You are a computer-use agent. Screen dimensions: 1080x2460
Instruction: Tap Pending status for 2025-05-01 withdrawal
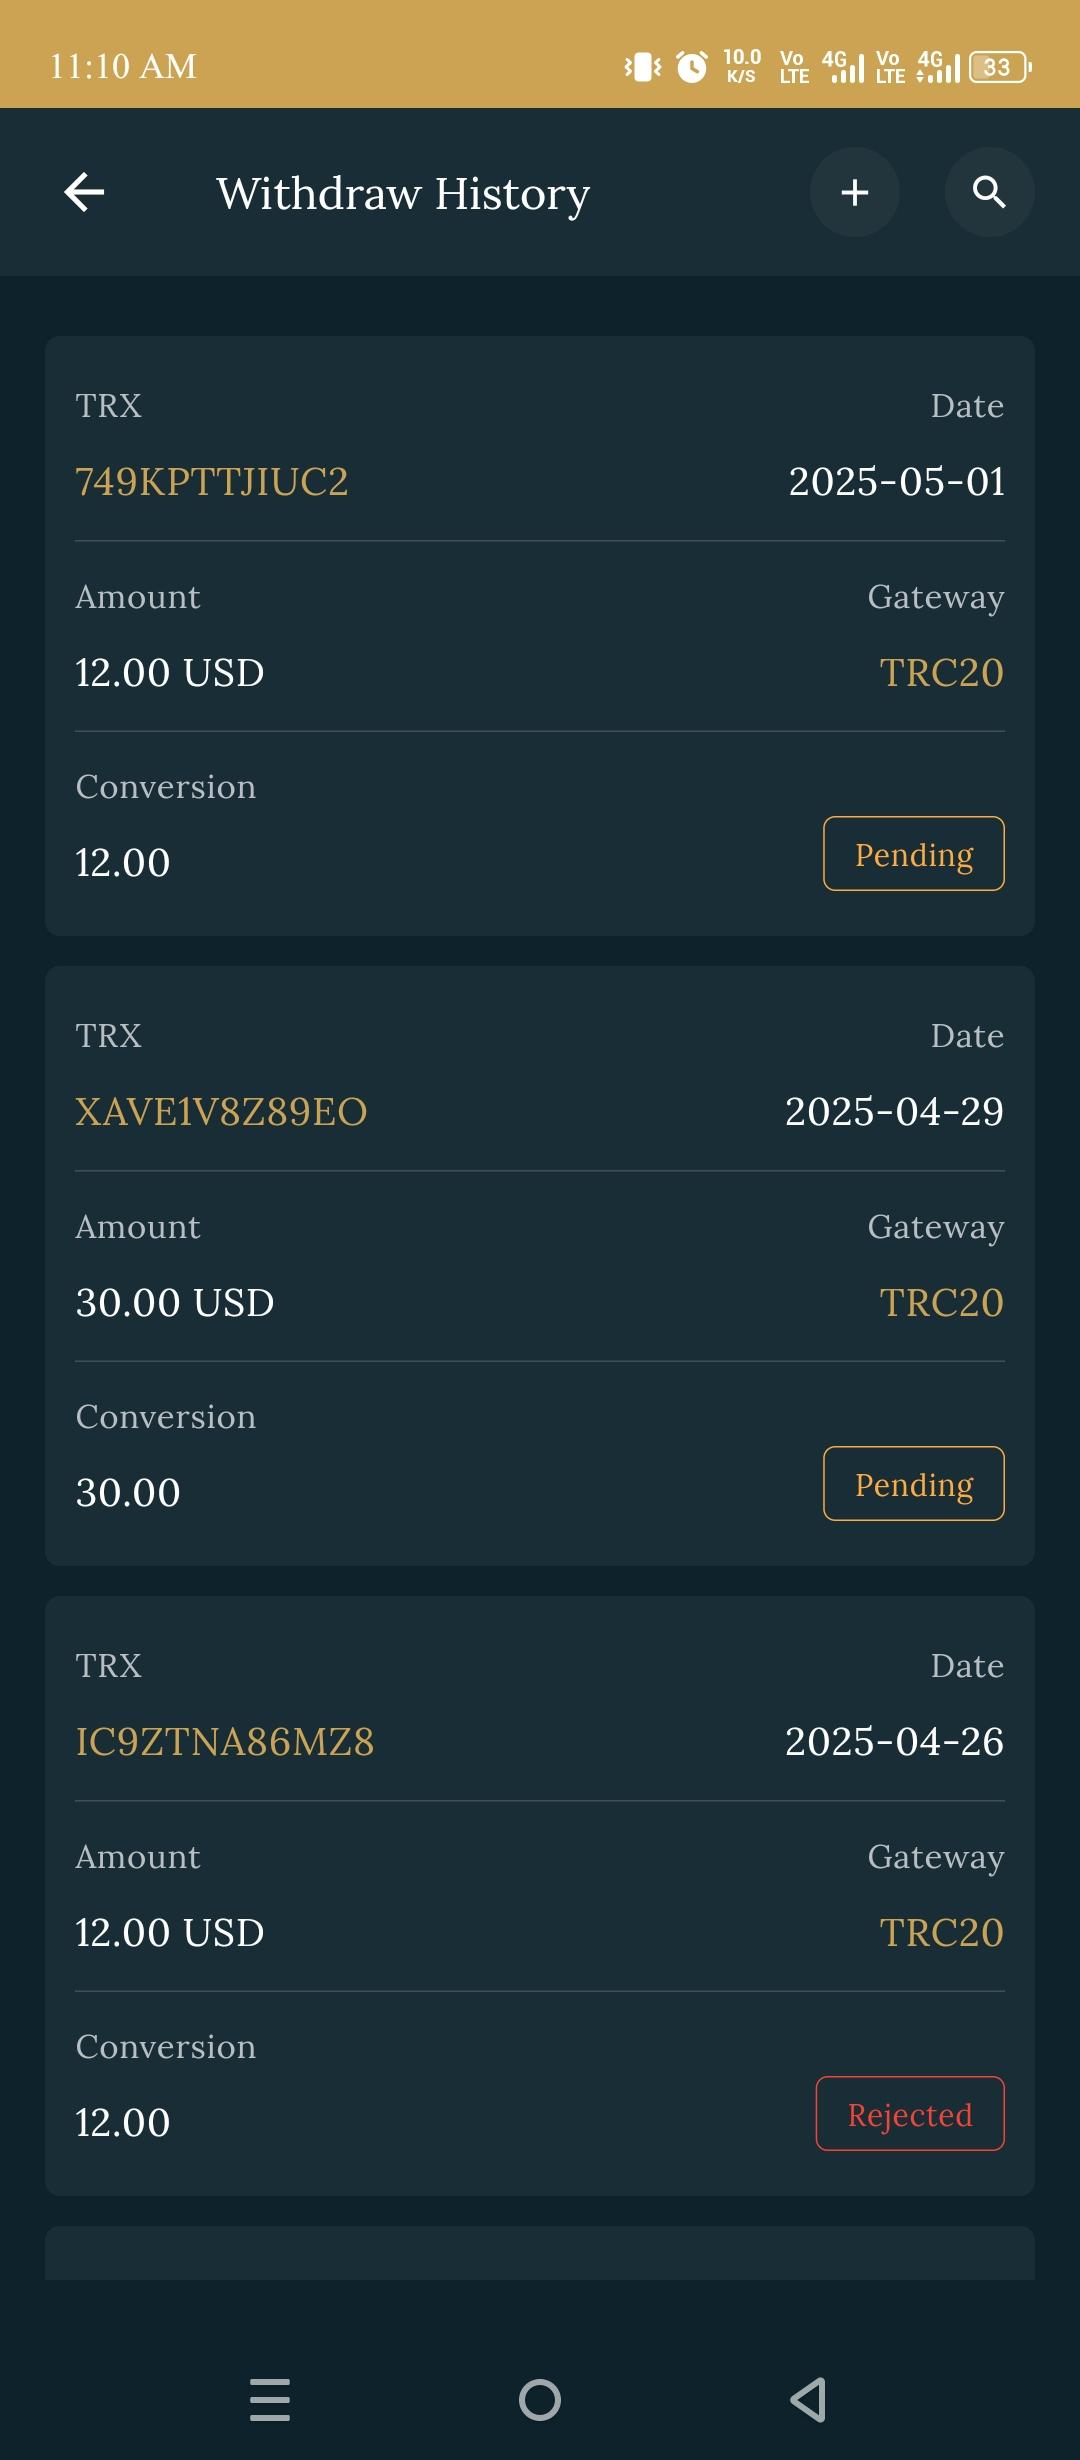click(x=913, y=854)
